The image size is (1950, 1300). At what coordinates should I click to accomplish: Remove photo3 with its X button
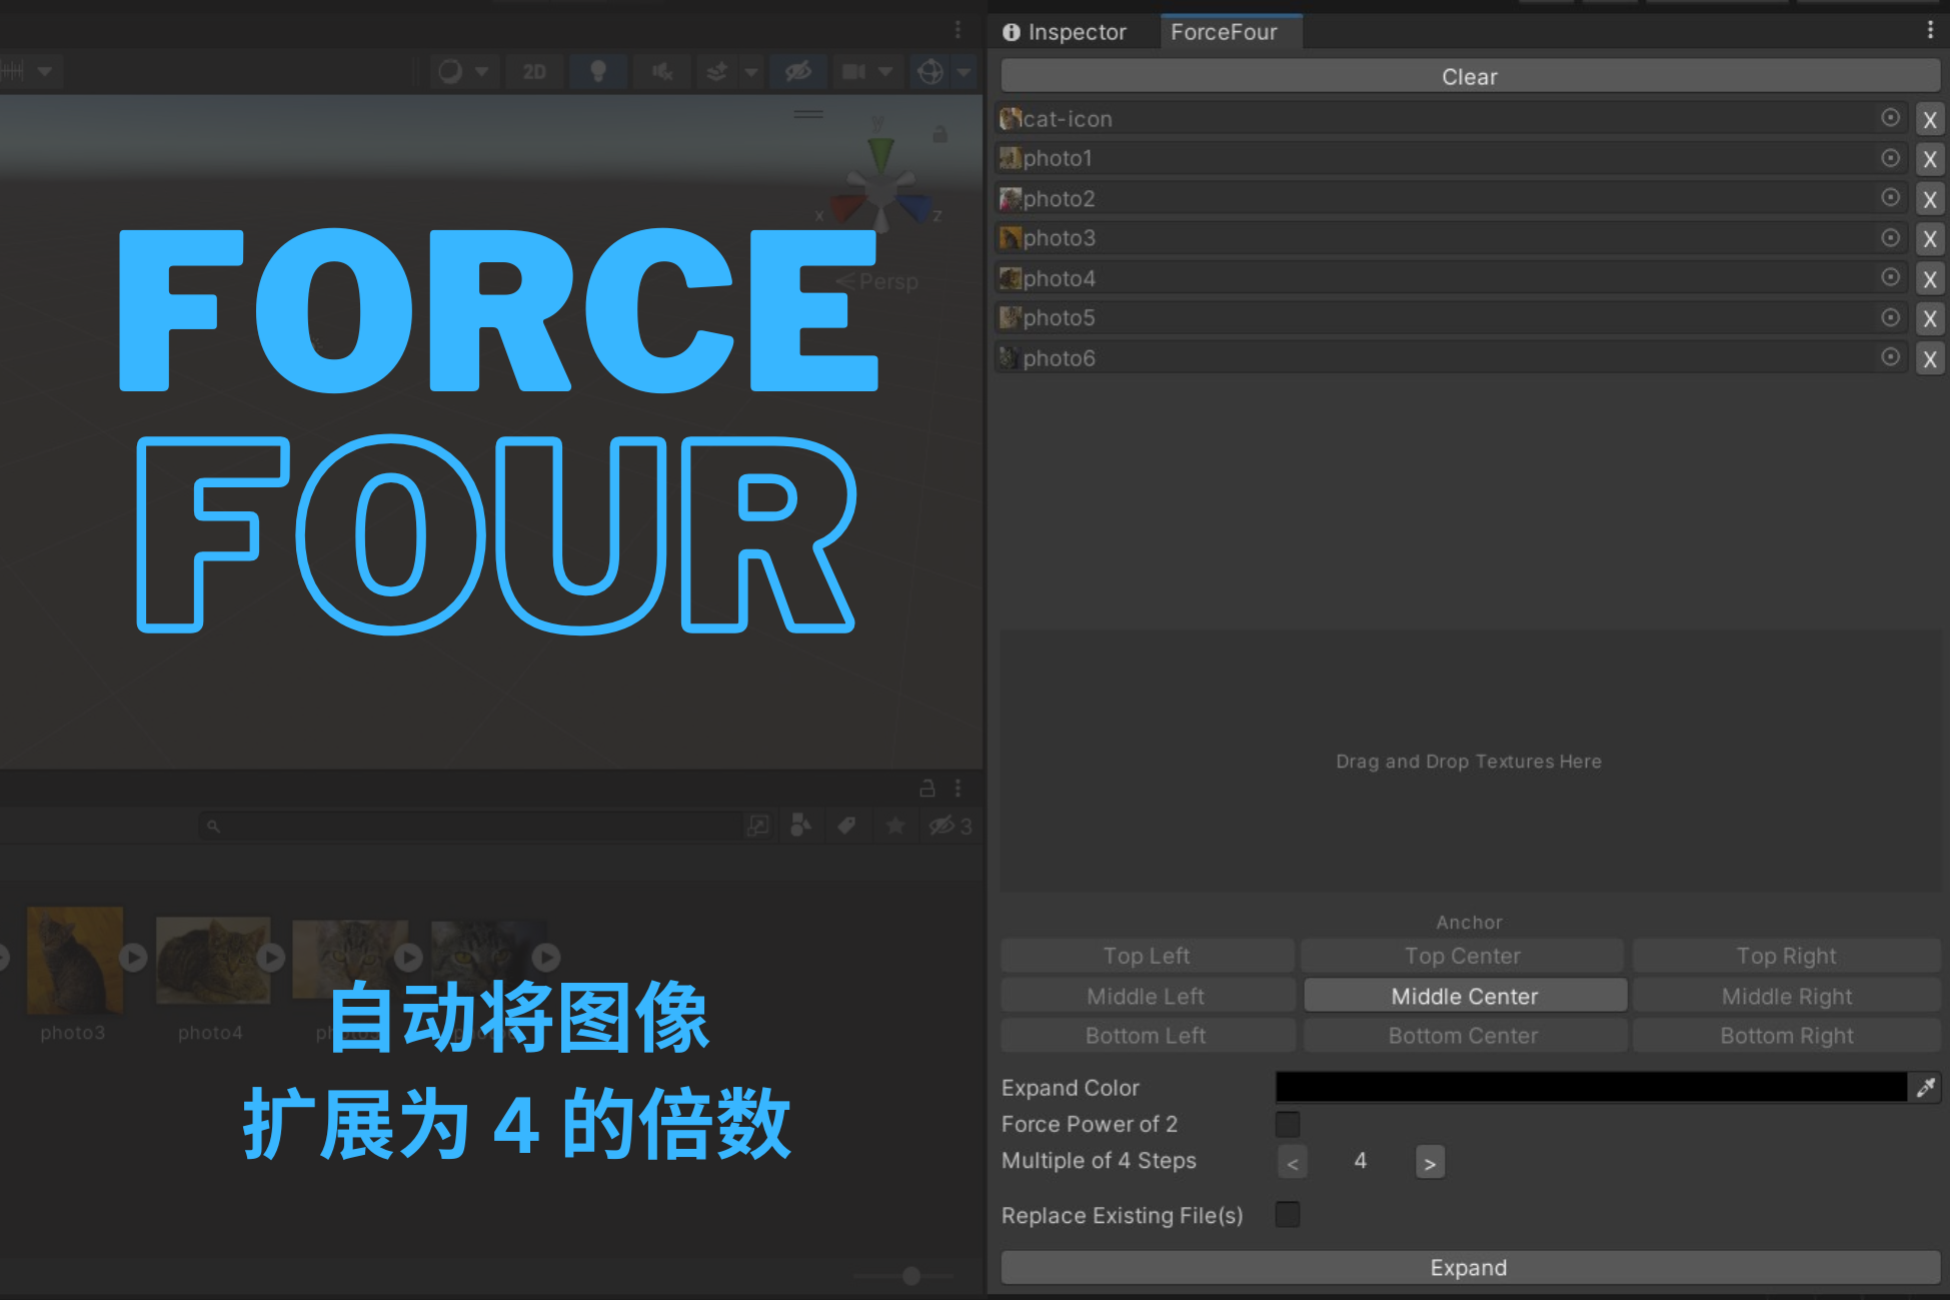coord(1930,240)
